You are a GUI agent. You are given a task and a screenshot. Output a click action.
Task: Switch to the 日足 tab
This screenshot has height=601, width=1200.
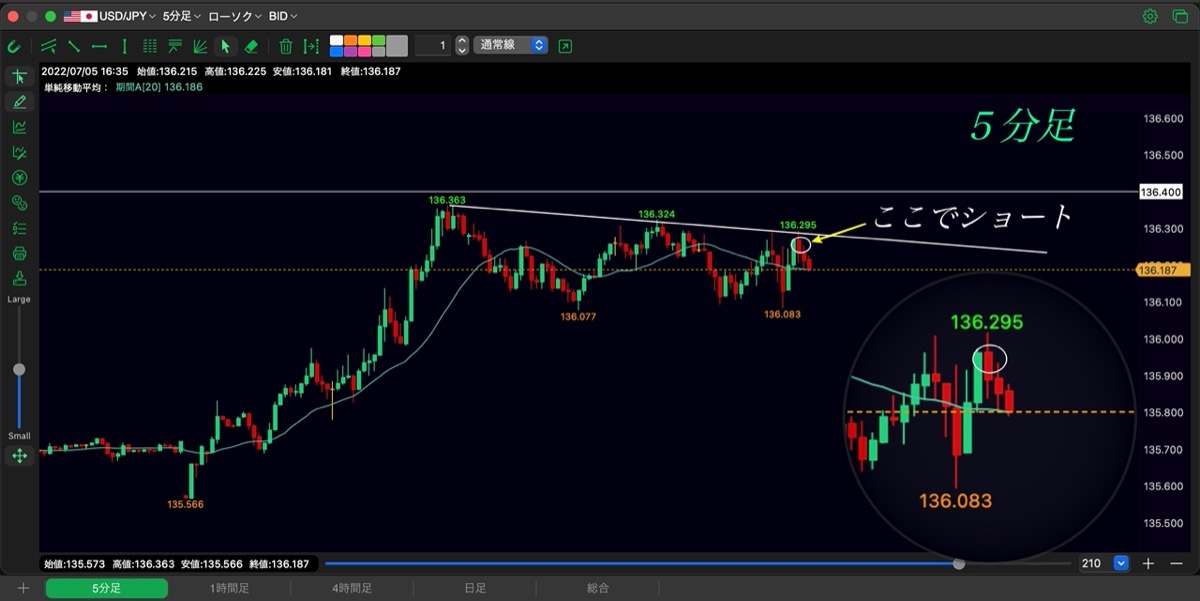tap(475, 588)
